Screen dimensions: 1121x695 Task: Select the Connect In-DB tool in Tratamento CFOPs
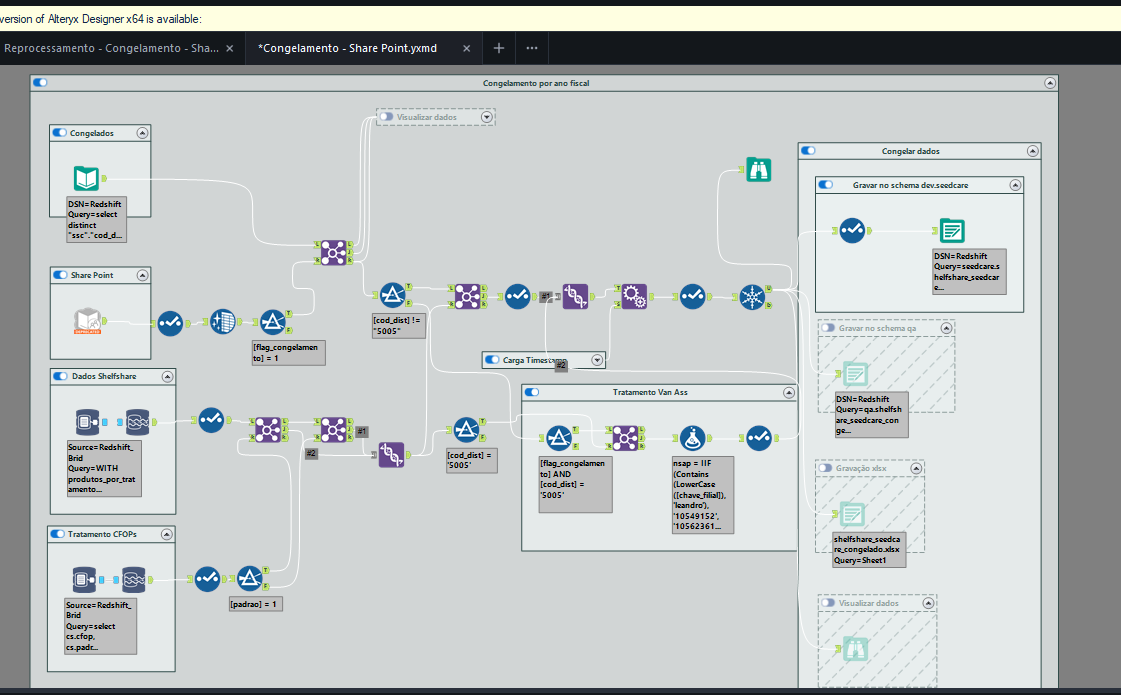tap(84, 579)
